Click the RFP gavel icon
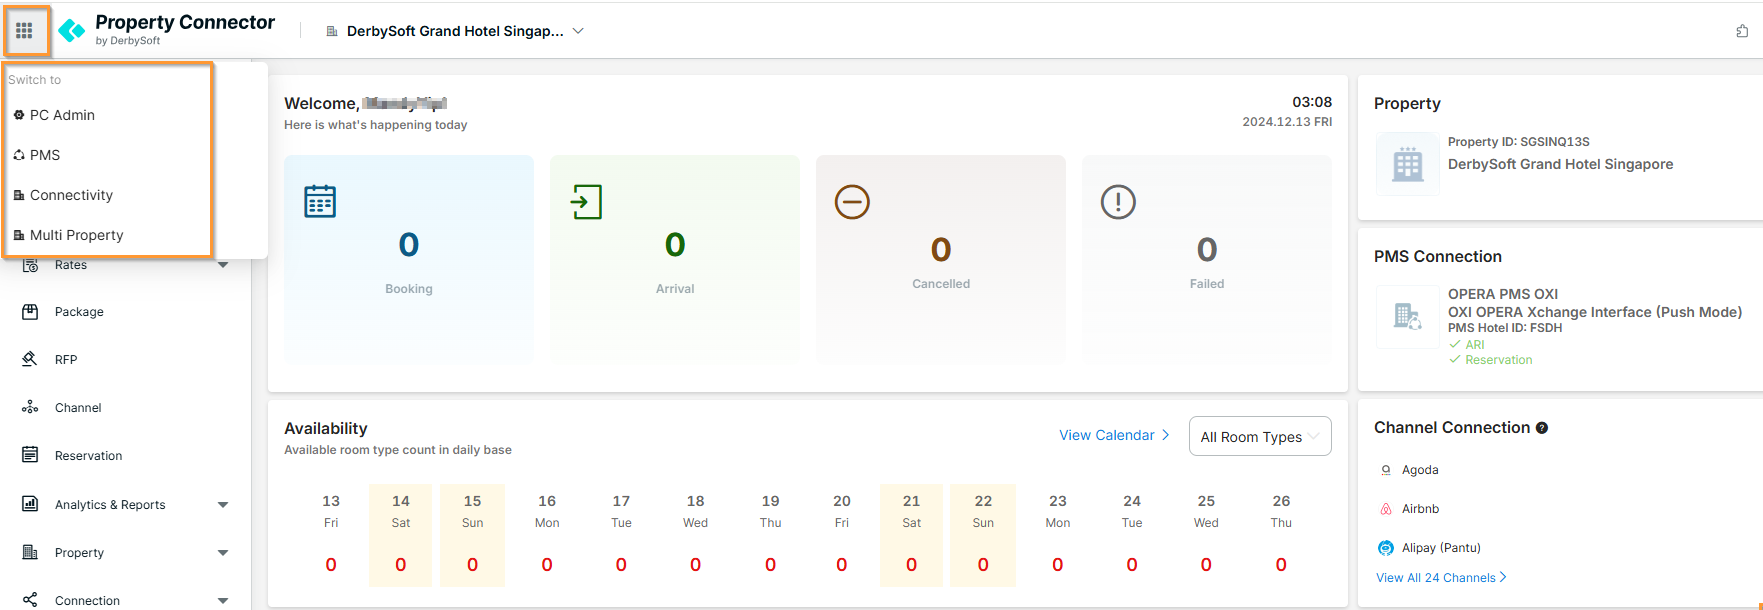The height and width of the screenshot is (610, 1763). [30, 359]
